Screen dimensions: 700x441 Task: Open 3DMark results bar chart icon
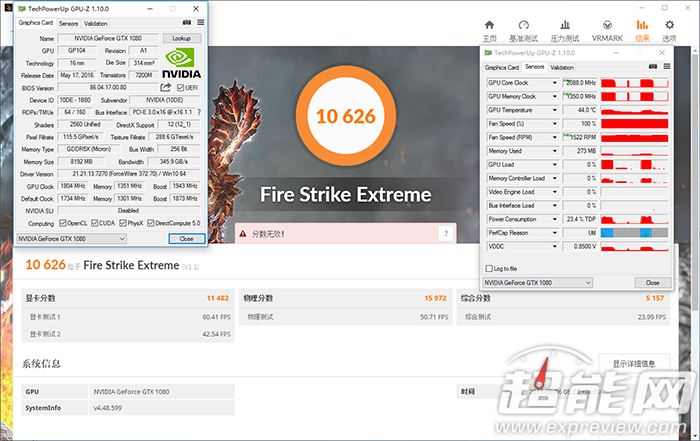click(x=642, y=25)
